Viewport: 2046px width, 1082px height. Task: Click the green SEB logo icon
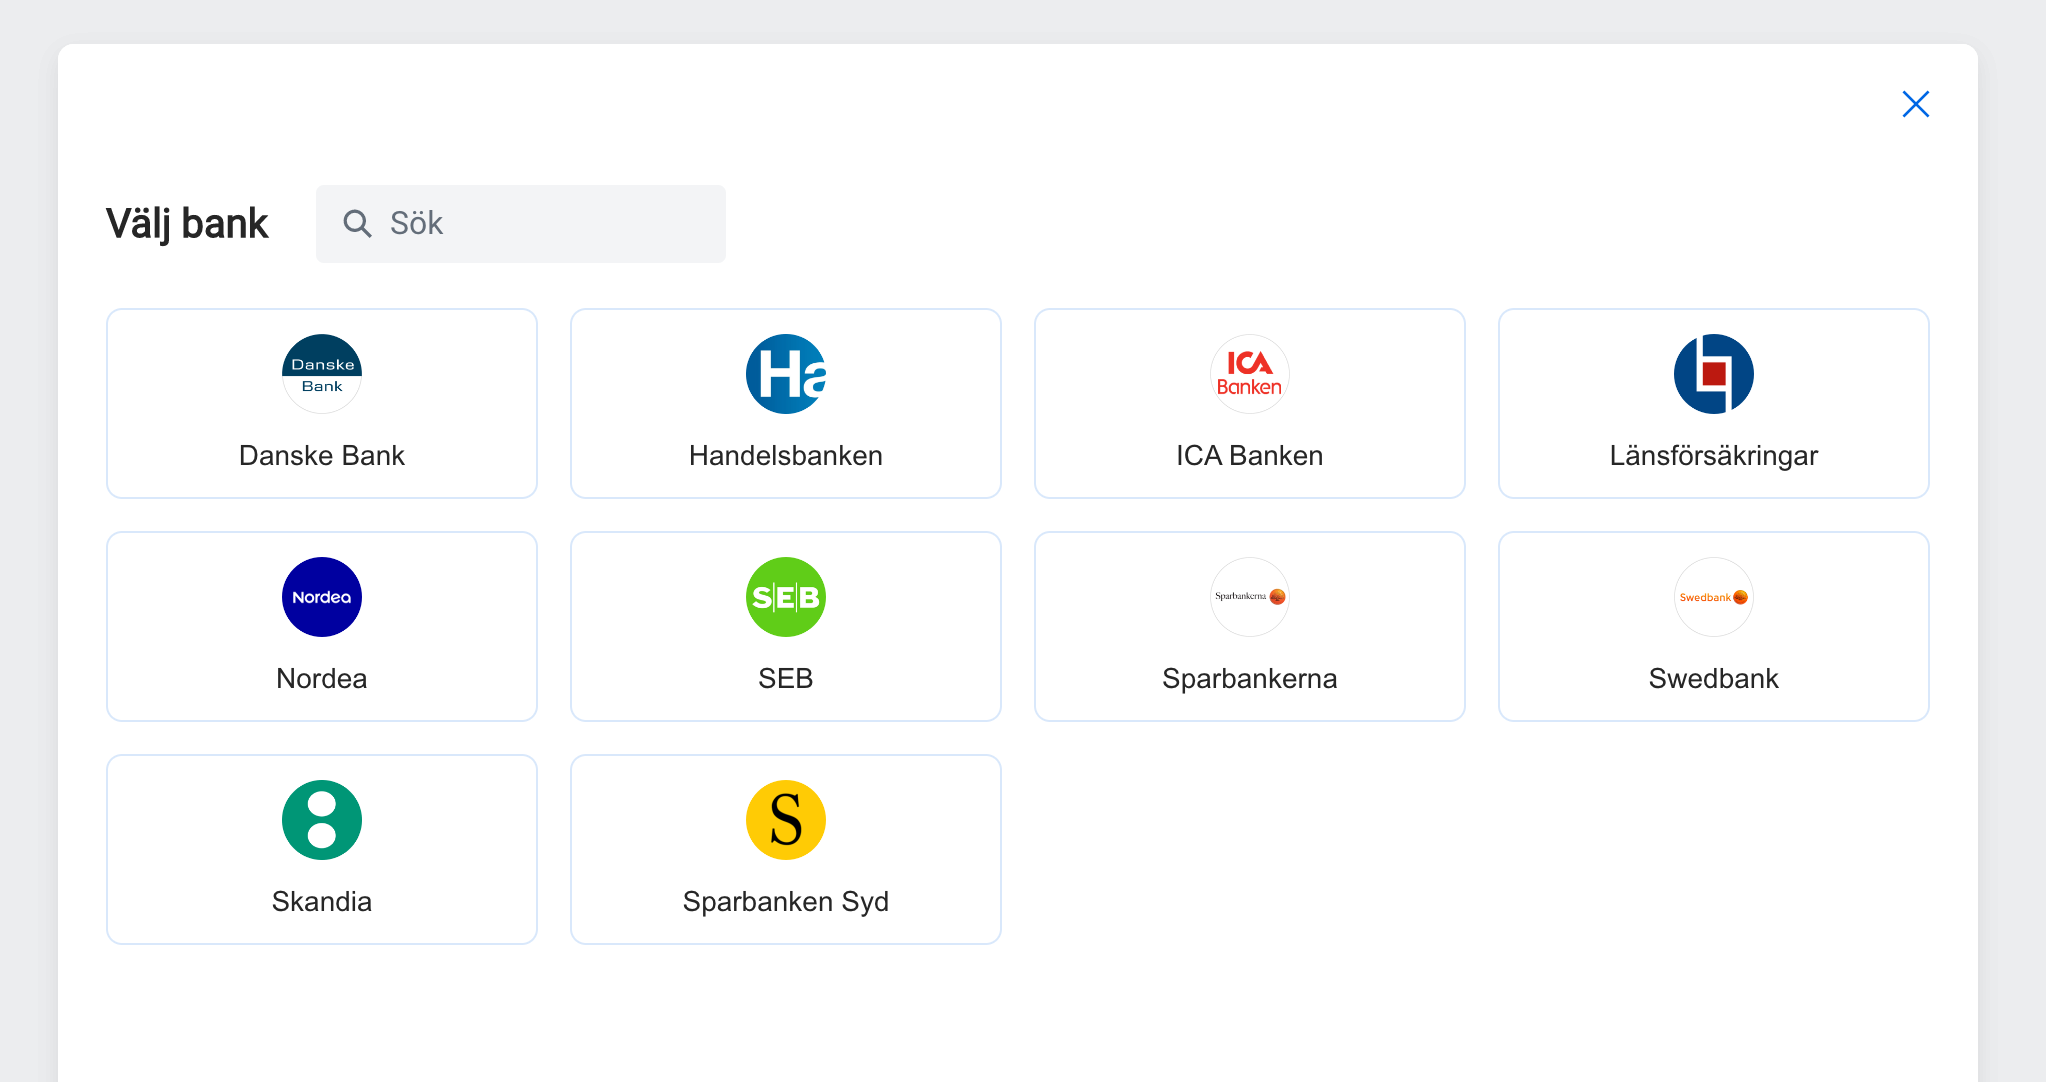click(786, 597)
